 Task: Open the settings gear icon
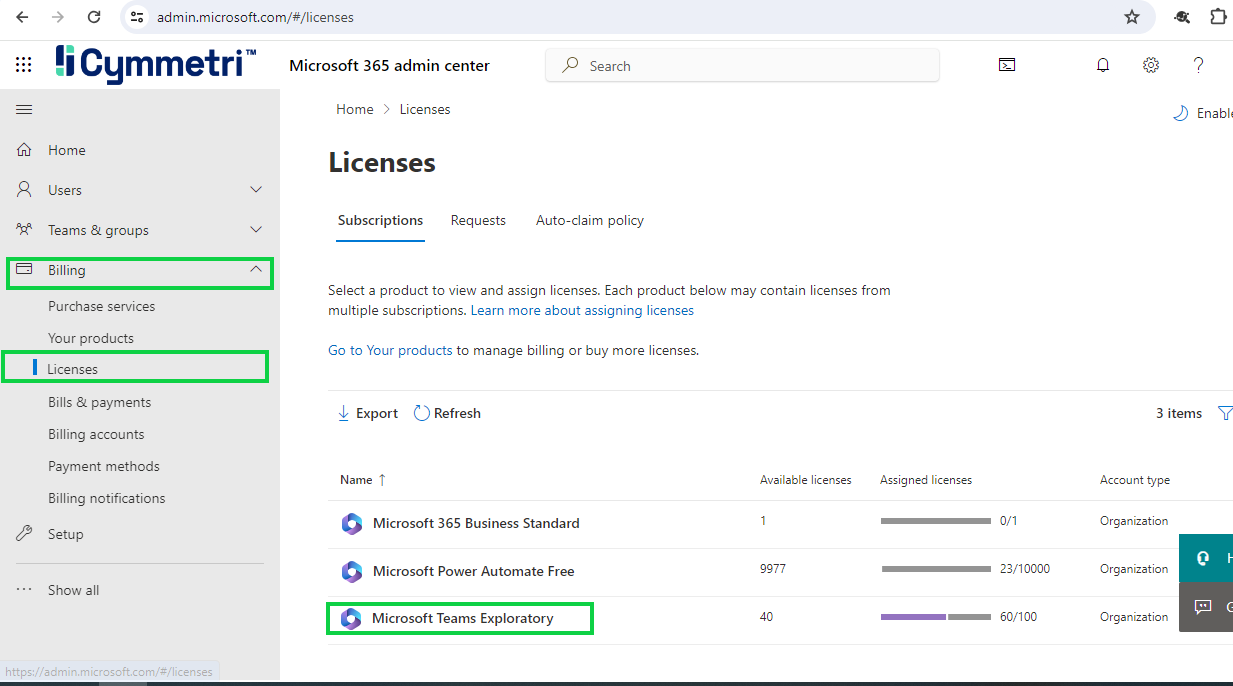click(x=1151, y=65)
